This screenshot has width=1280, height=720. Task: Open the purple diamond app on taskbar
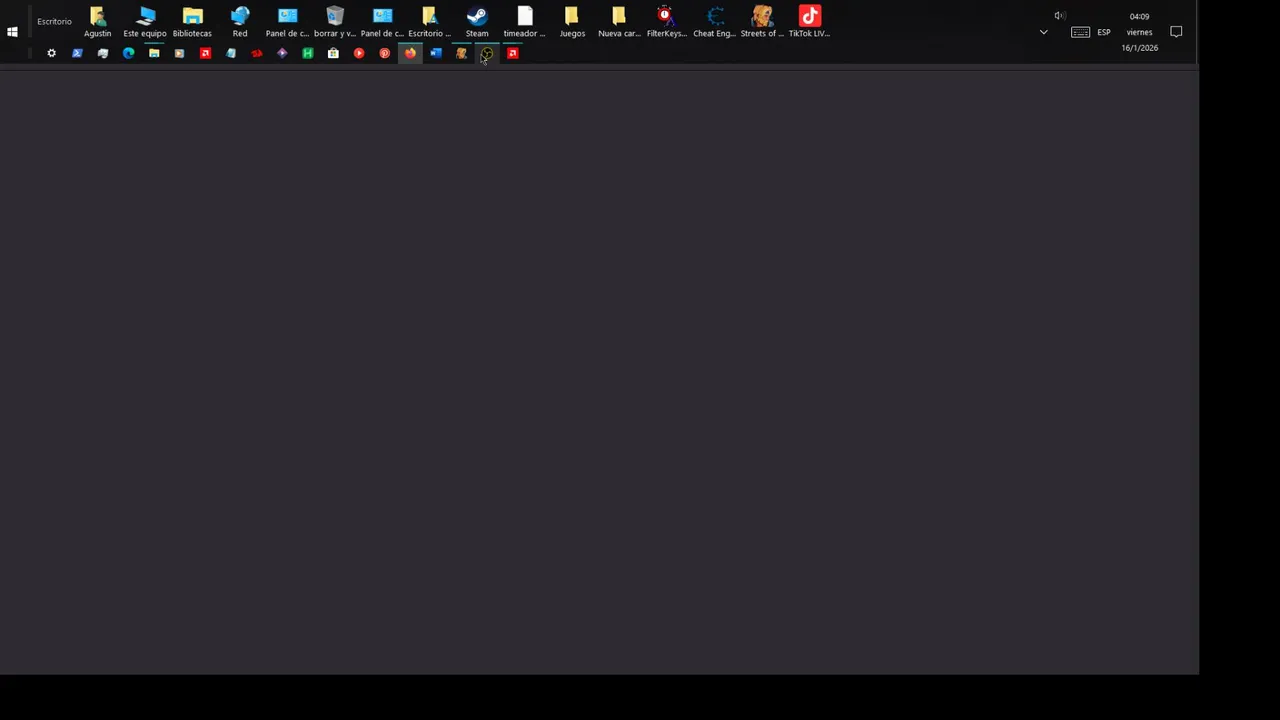[x=282, y=53]
